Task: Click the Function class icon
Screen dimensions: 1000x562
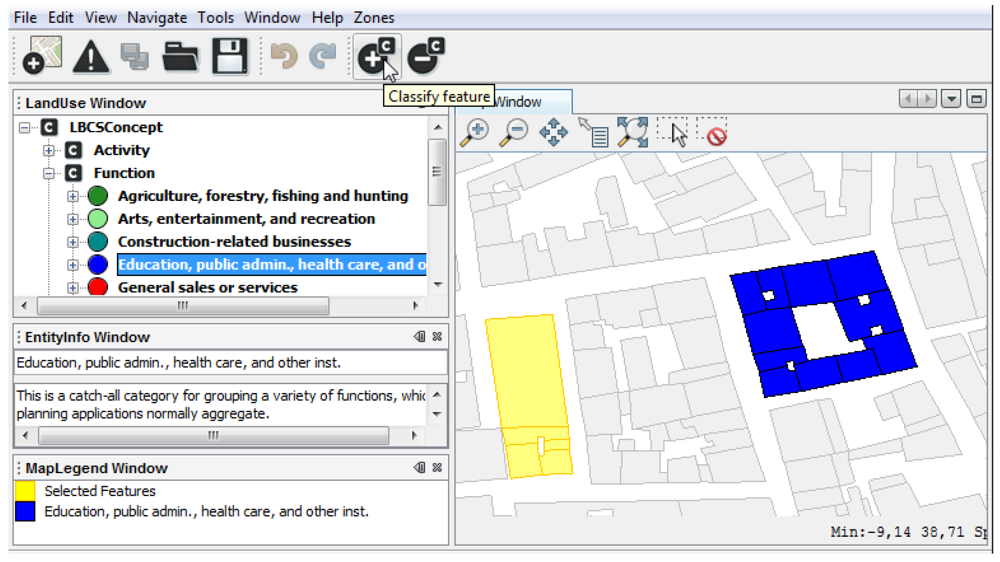Action: pyautogui.click(x=73, y=173)
